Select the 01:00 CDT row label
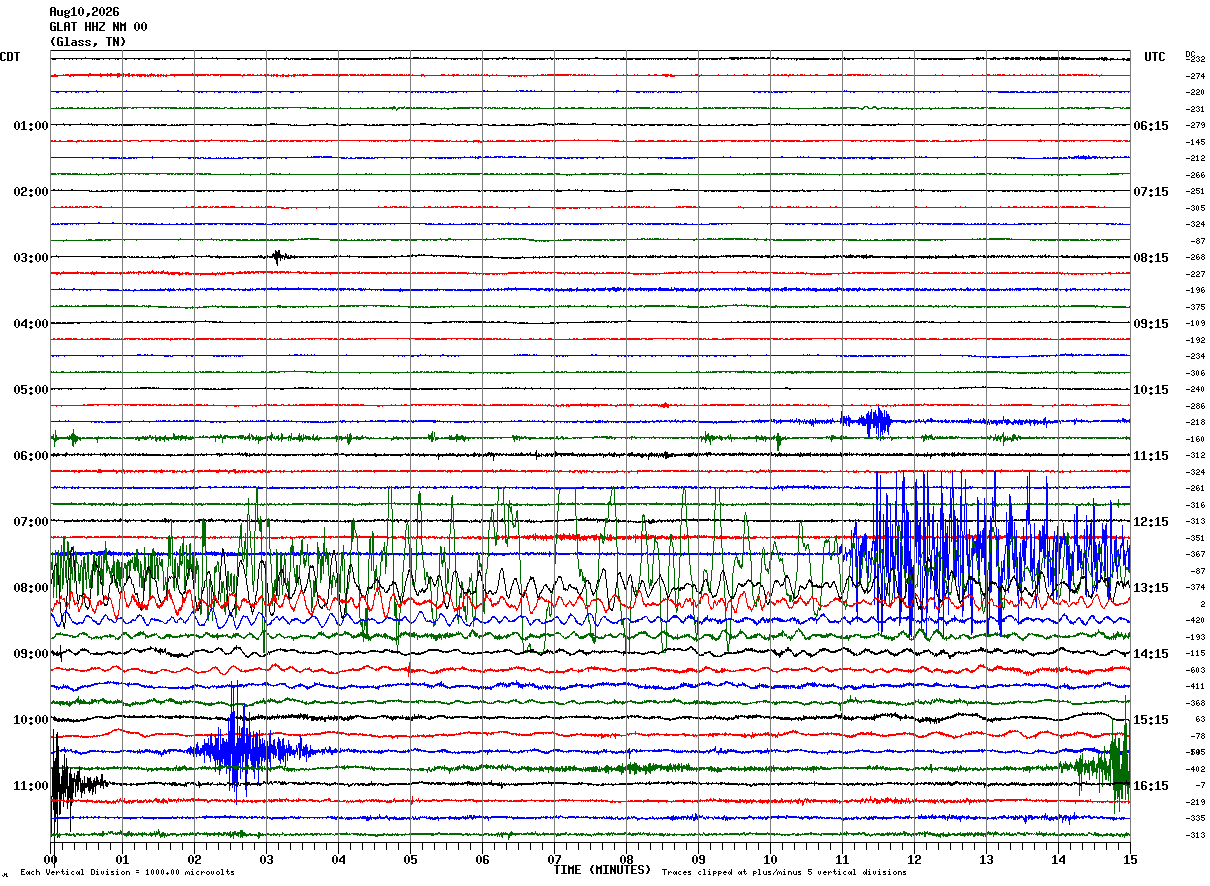 31,126
